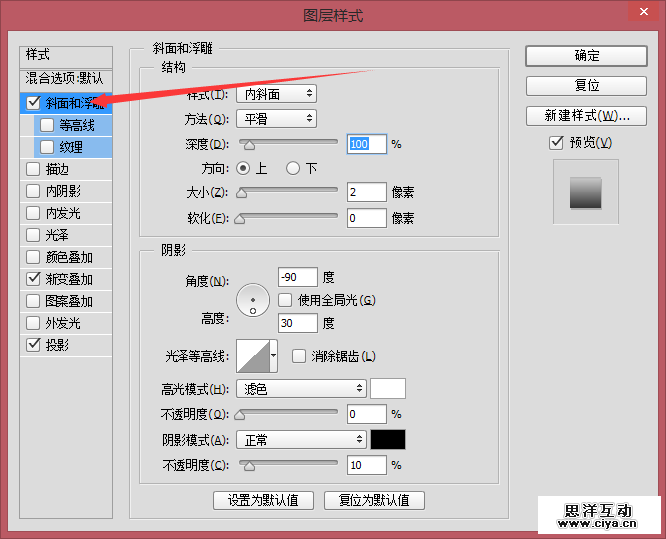666x539 pixels.
Task: Click the 大小(Z) slider handle
Action: 241,193
